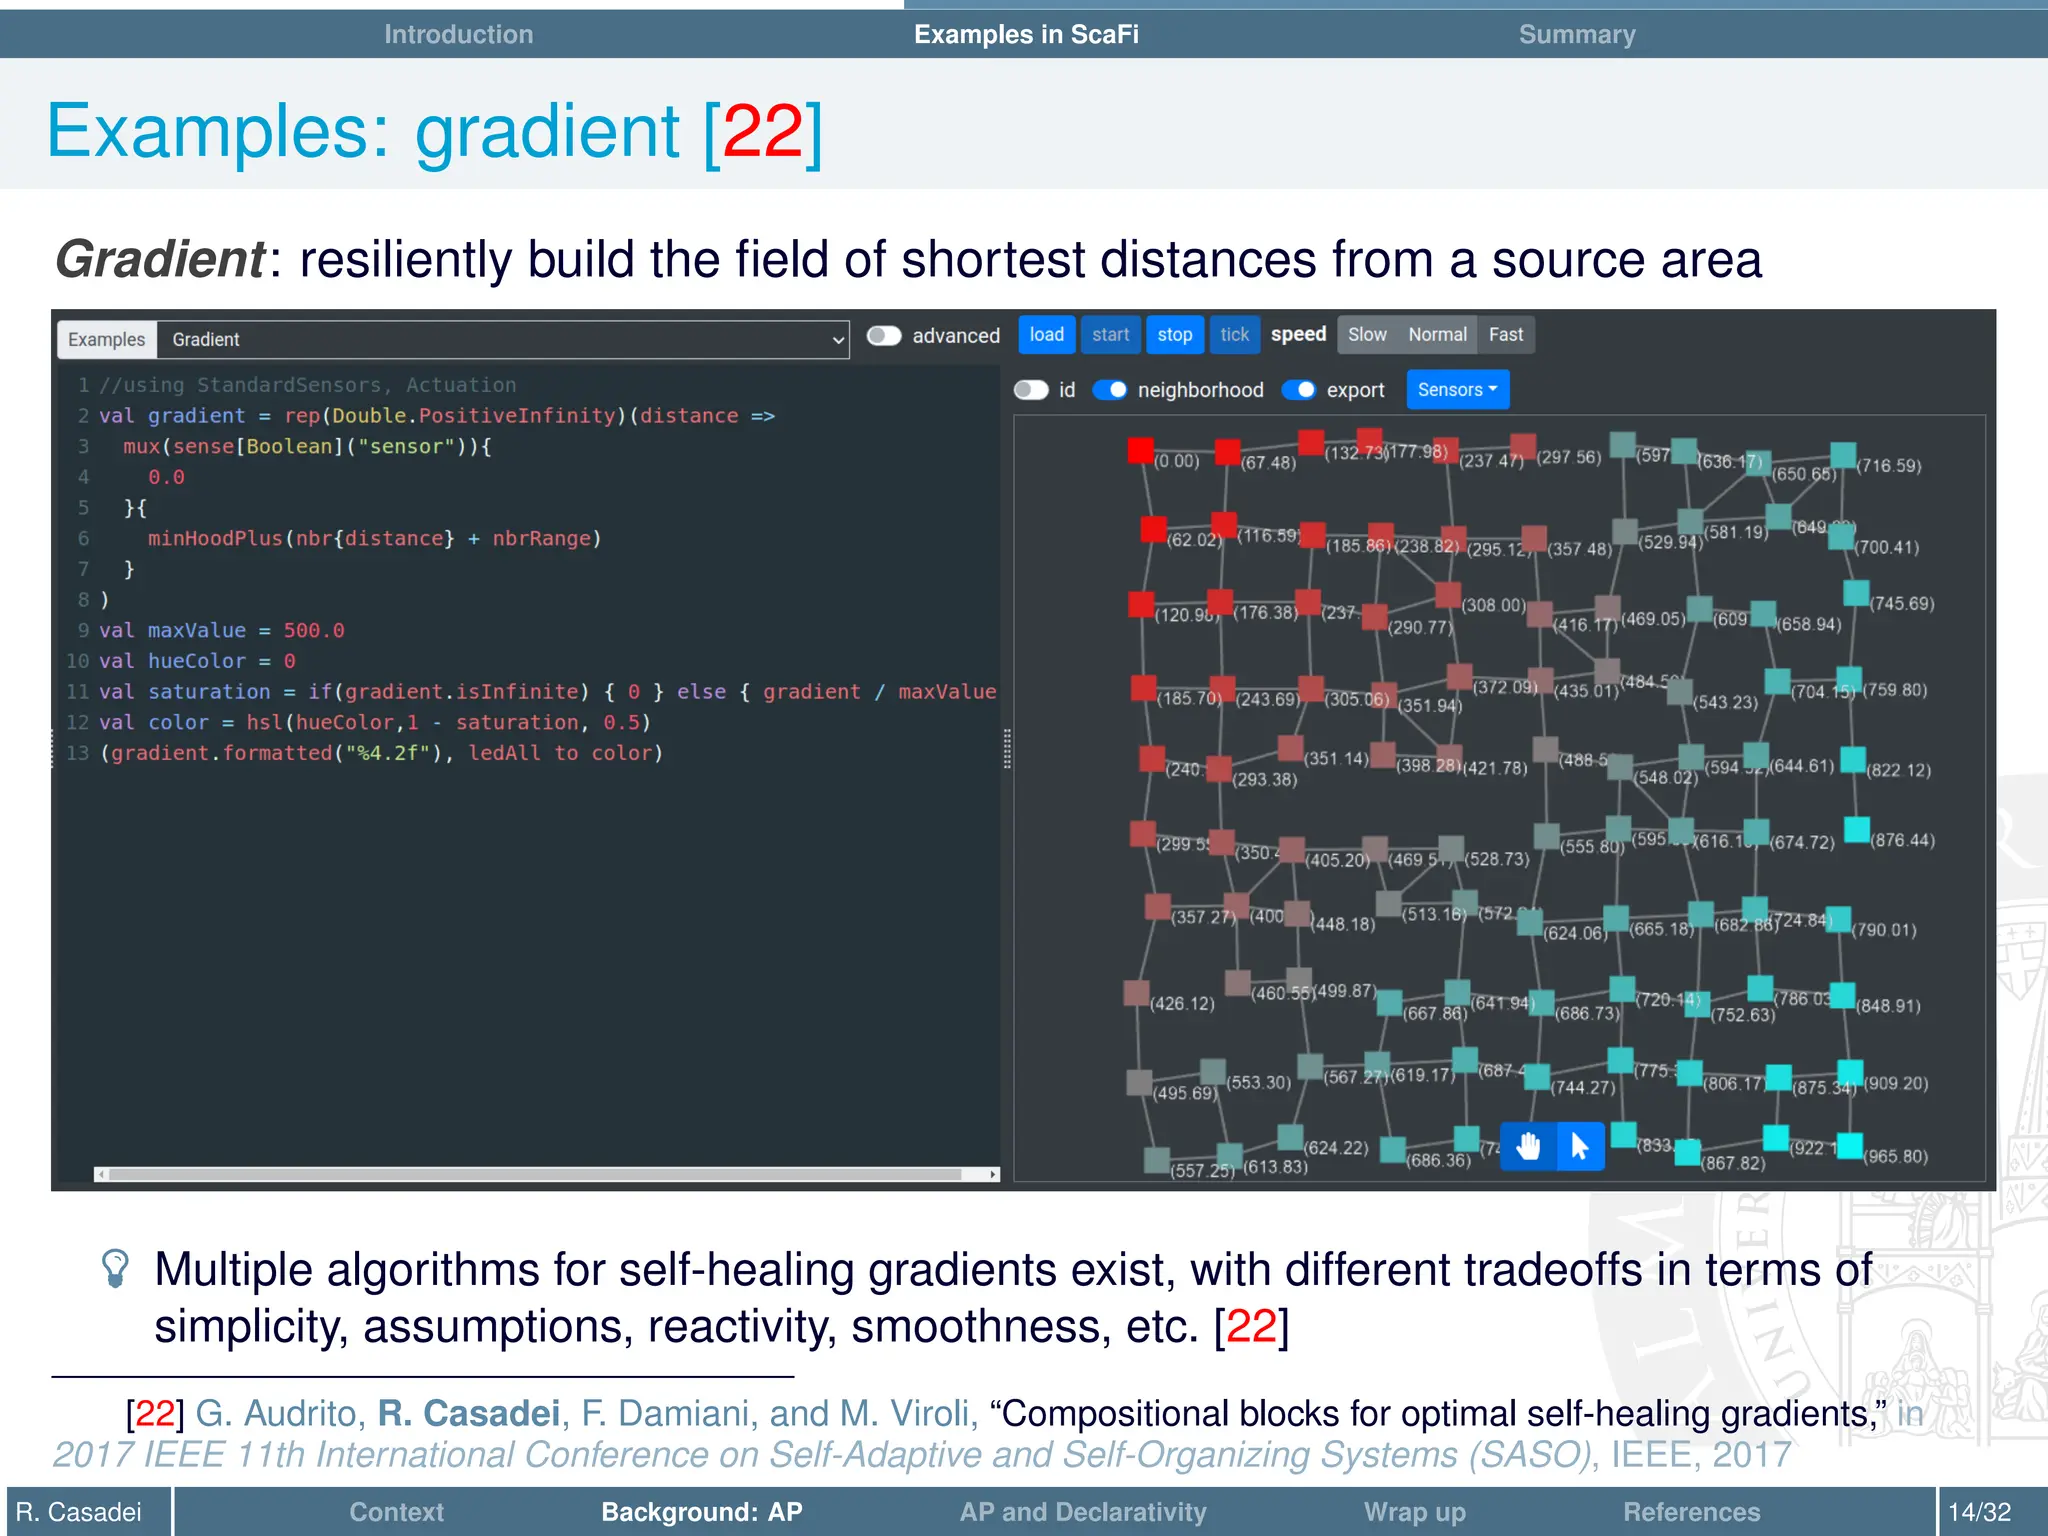Set simulation speed to Fast

tap(1506, 335)
